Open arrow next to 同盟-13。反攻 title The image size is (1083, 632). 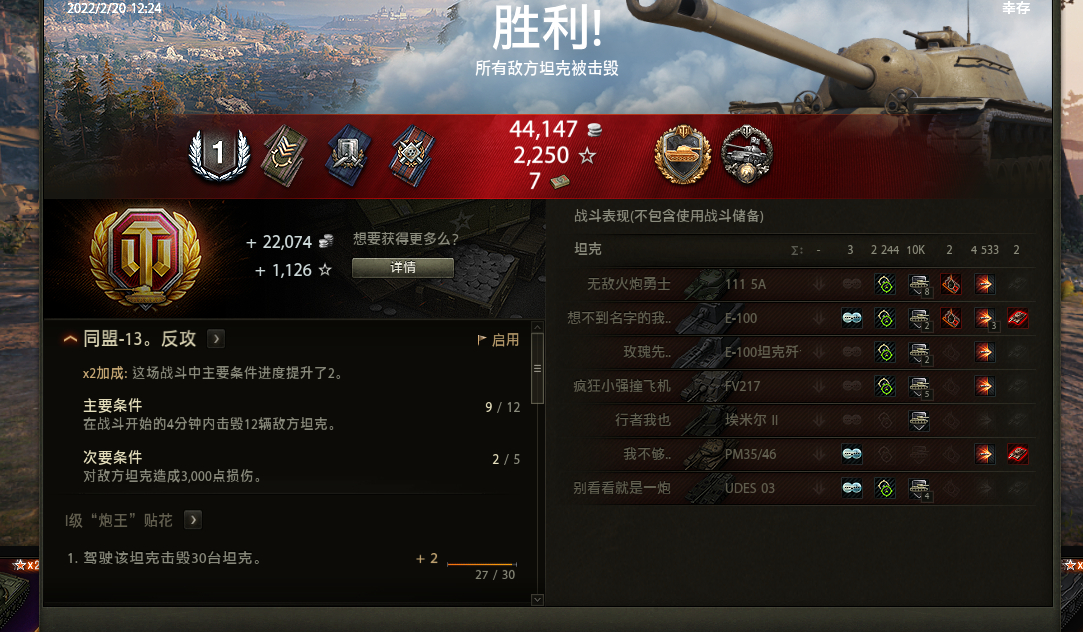pyautogui.click(x=216, y=338)
